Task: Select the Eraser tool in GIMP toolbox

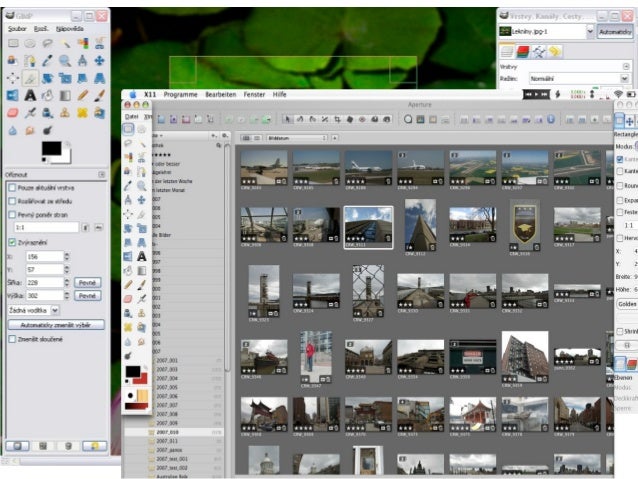Action: [x=13, y=111]
